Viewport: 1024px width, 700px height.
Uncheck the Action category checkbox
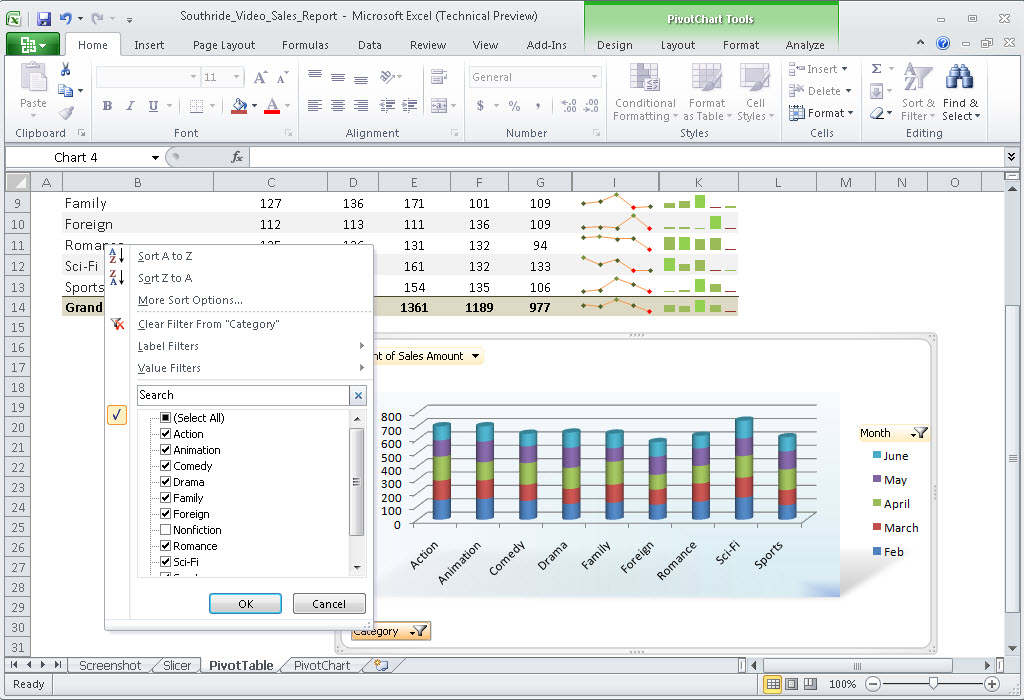coord(166,433)
